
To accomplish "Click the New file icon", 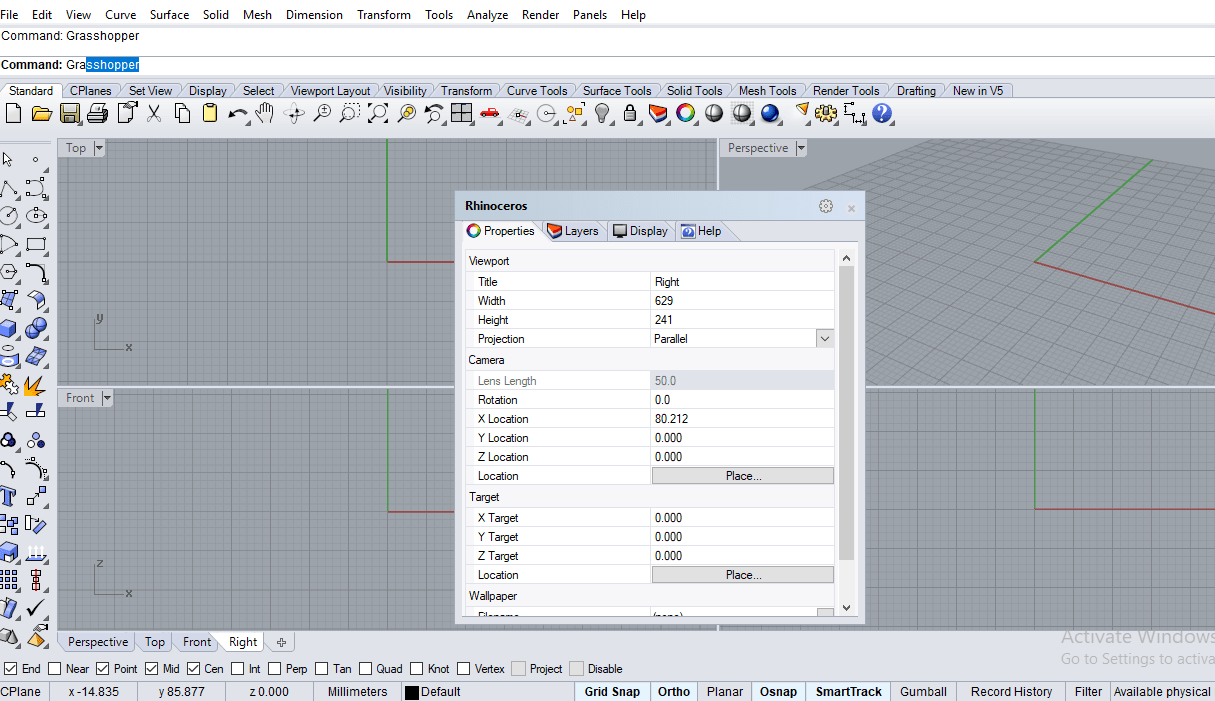I will [x=13, y=114].
